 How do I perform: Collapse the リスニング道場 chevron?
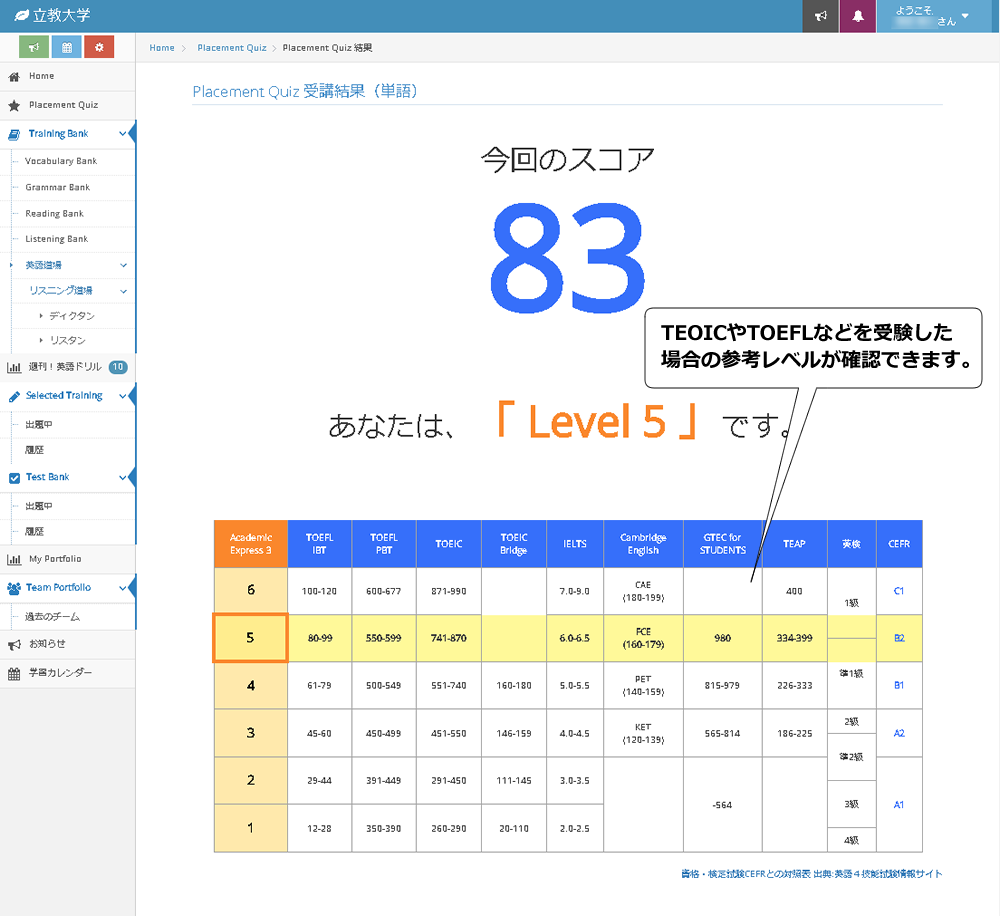[x=123, y=291]
